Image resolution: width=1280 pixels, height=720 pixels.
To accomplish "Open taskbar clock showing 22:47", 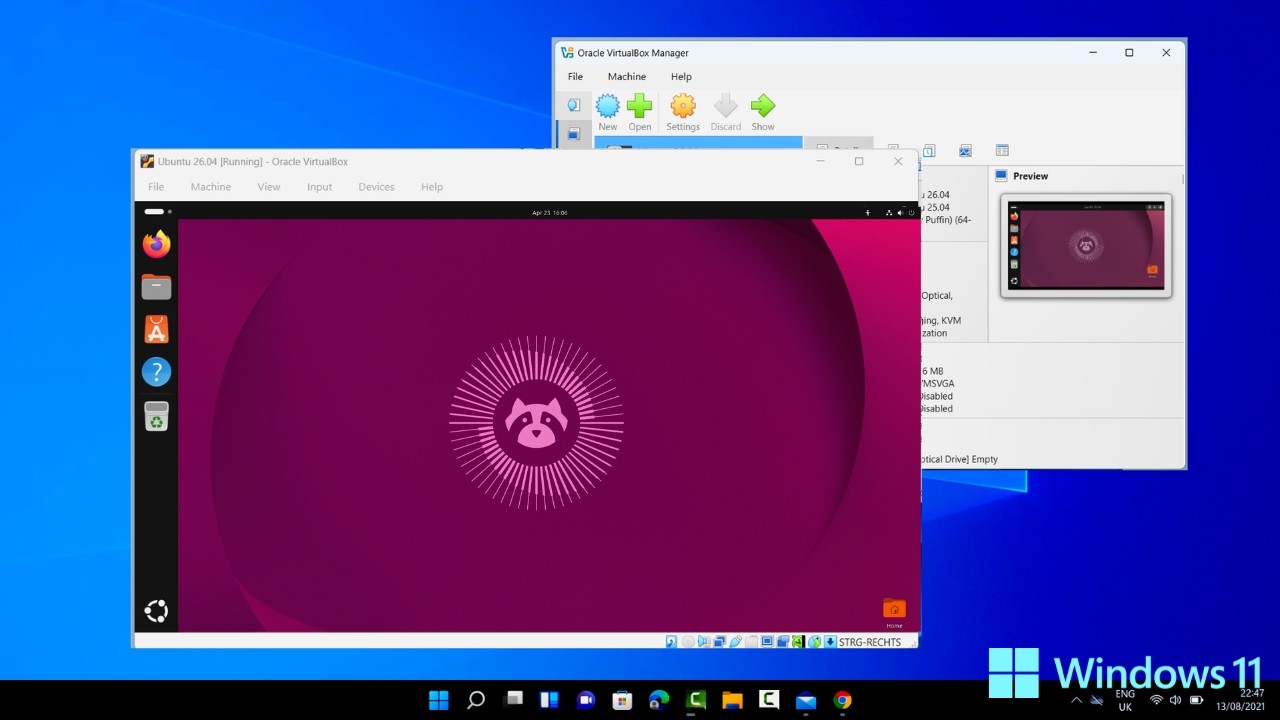I will click(x=1240, y=700).
